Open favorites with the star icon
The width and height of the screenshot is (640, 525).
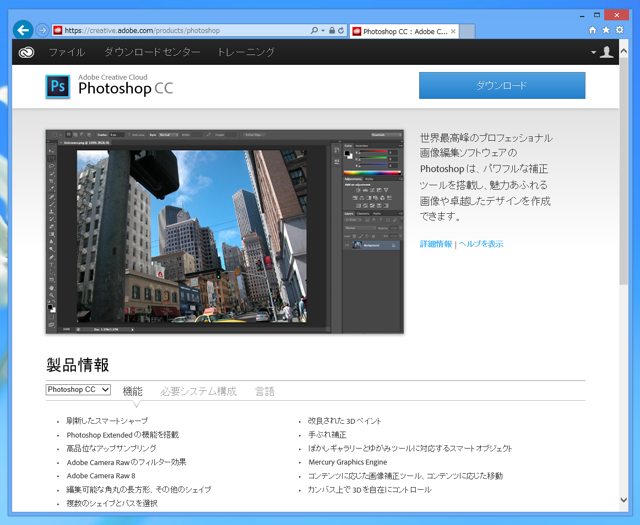(606, 30)
